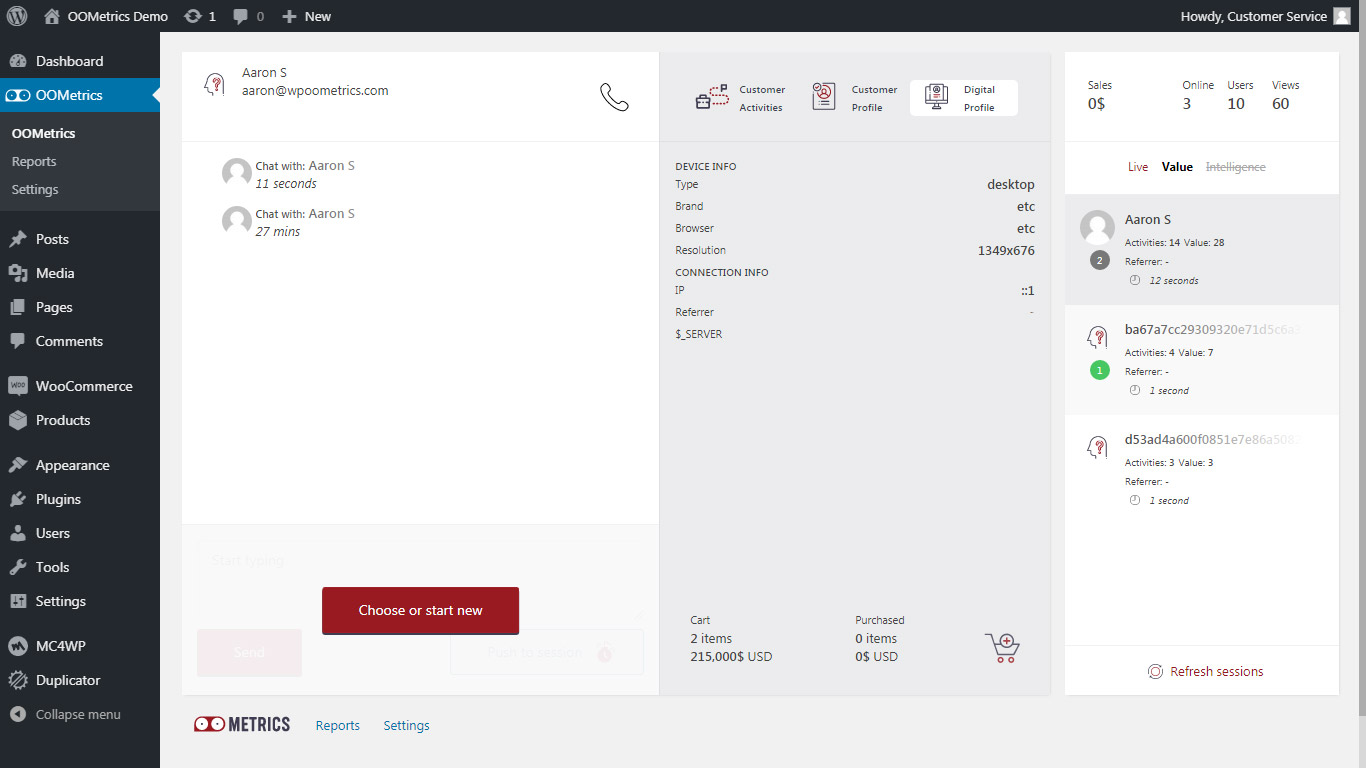Switch to Customer Activities tab
Screen dimensions: 1366x768
click(x=740, y=98)
